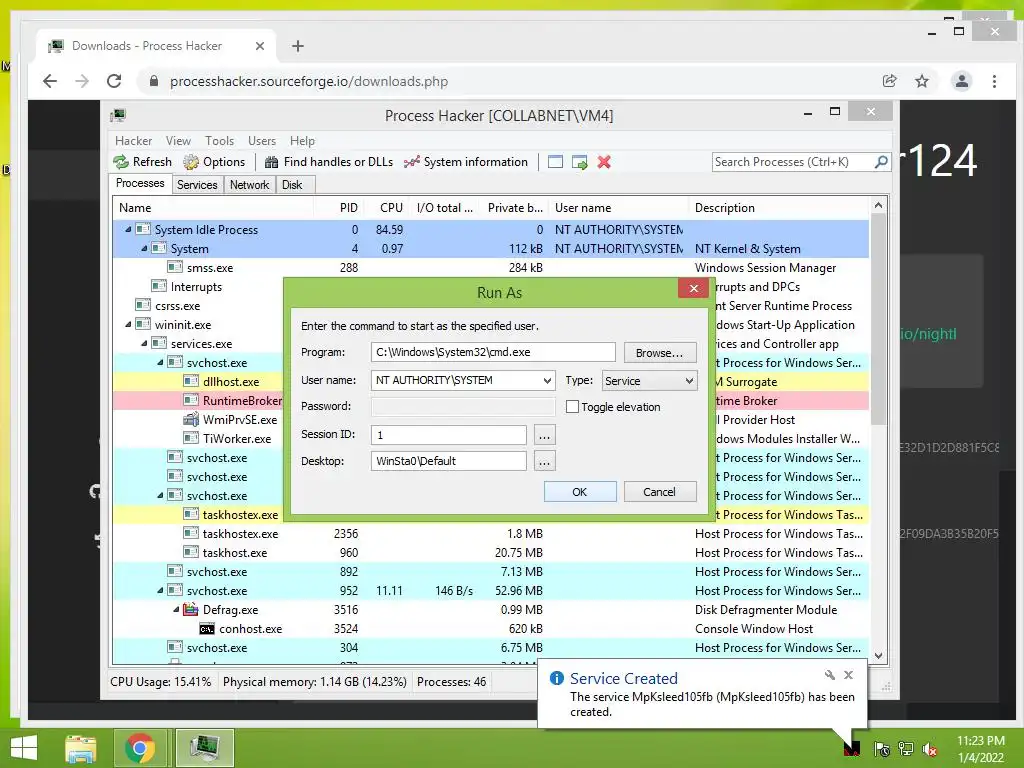Switch to the Services tab
The height and width of the screenshot is (768, 1024).
click(197, 185)
